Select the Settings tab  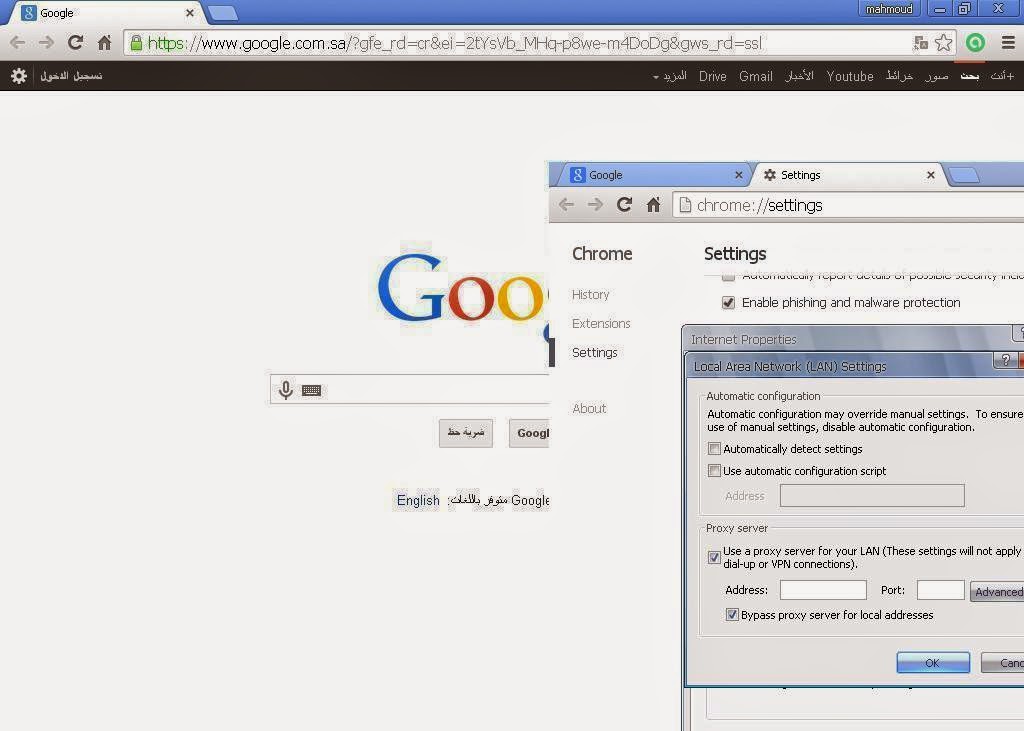849,175
